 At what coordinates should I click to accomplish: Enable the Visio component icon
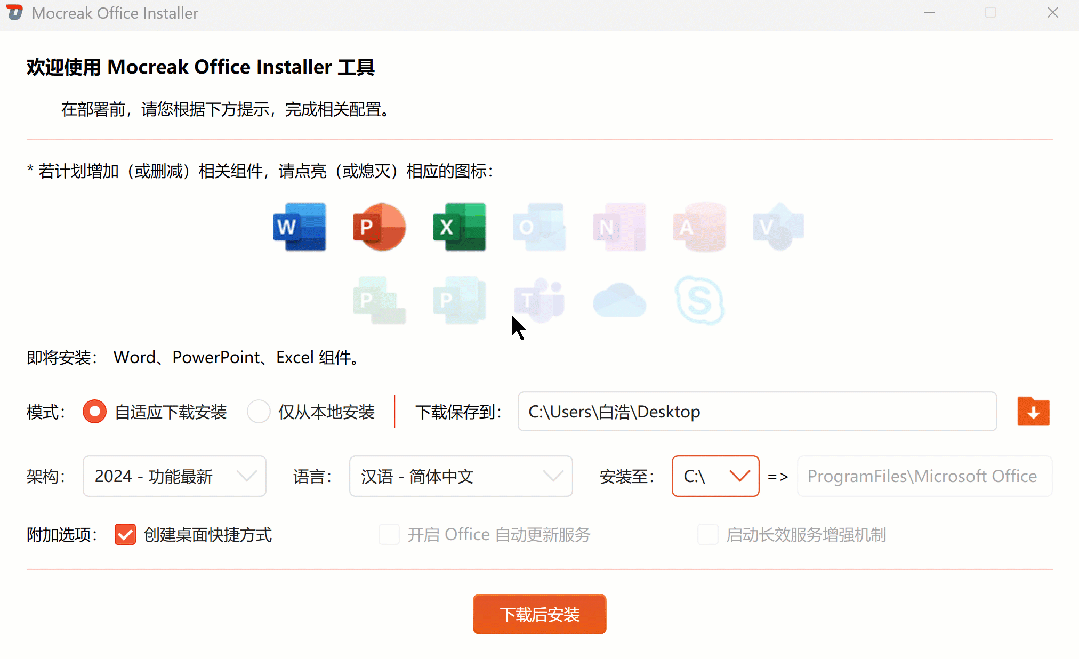point(779,227)
